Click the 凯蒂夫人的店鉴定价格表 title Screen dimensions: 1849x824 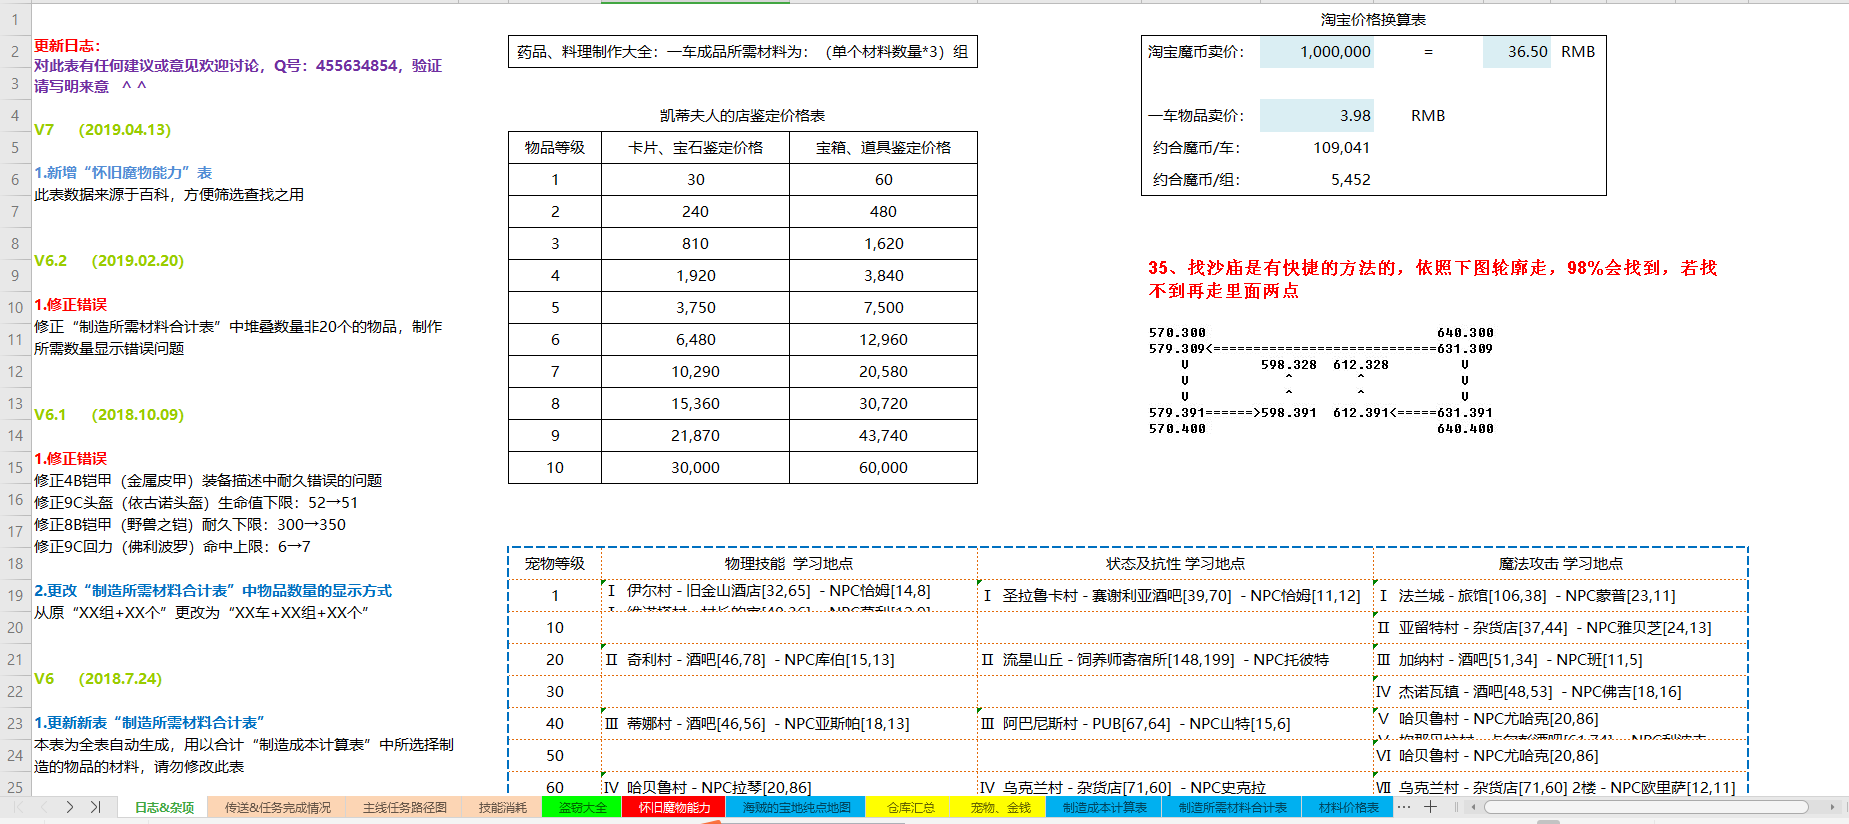click(x=742, y=116)
